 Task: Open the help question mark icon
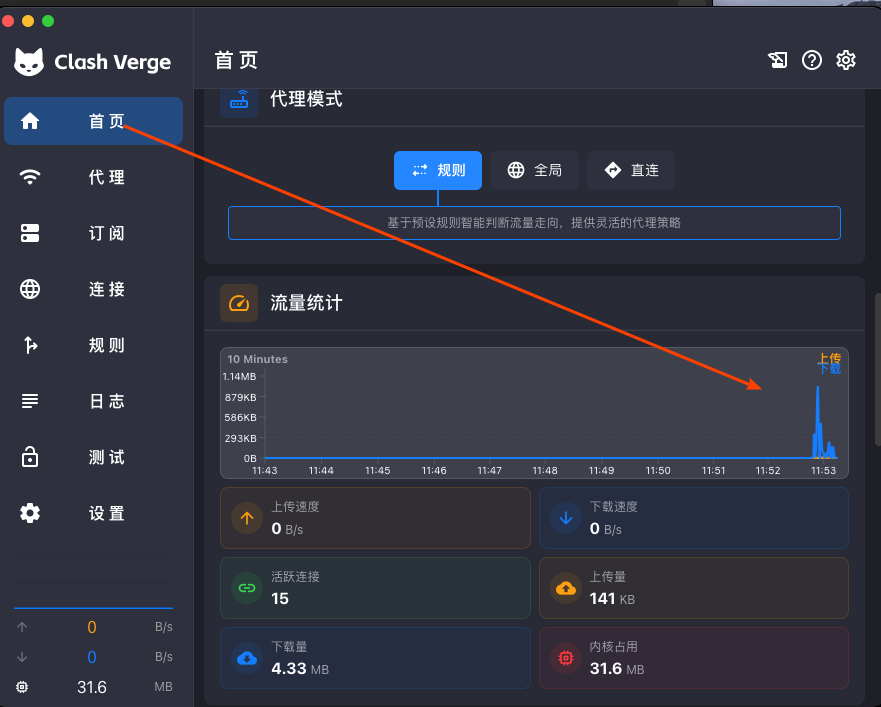pyautogui.click(x=811, y=60)
